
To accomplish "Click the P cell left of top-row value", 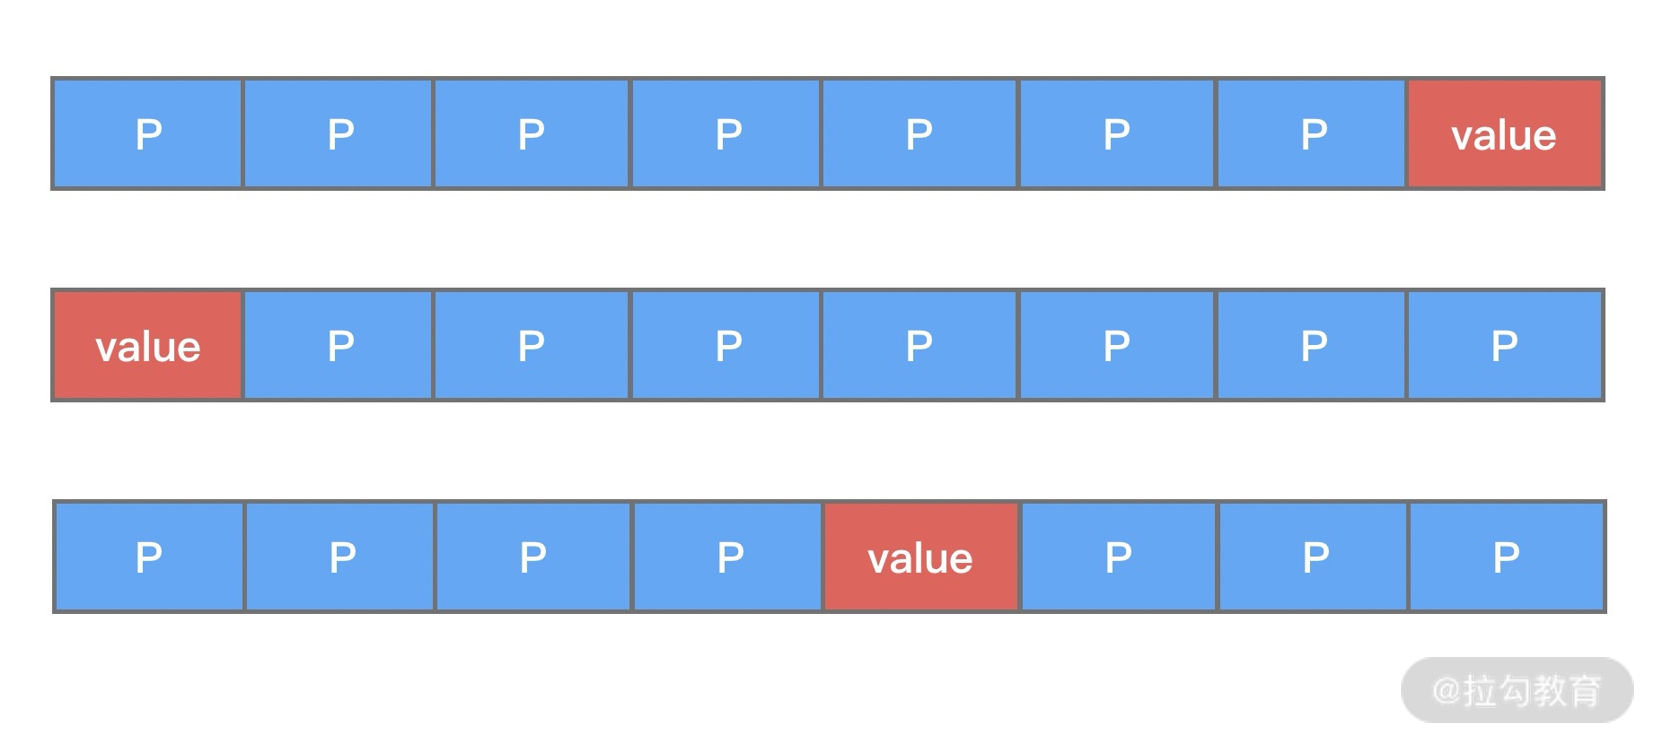I will (1311, 134).
